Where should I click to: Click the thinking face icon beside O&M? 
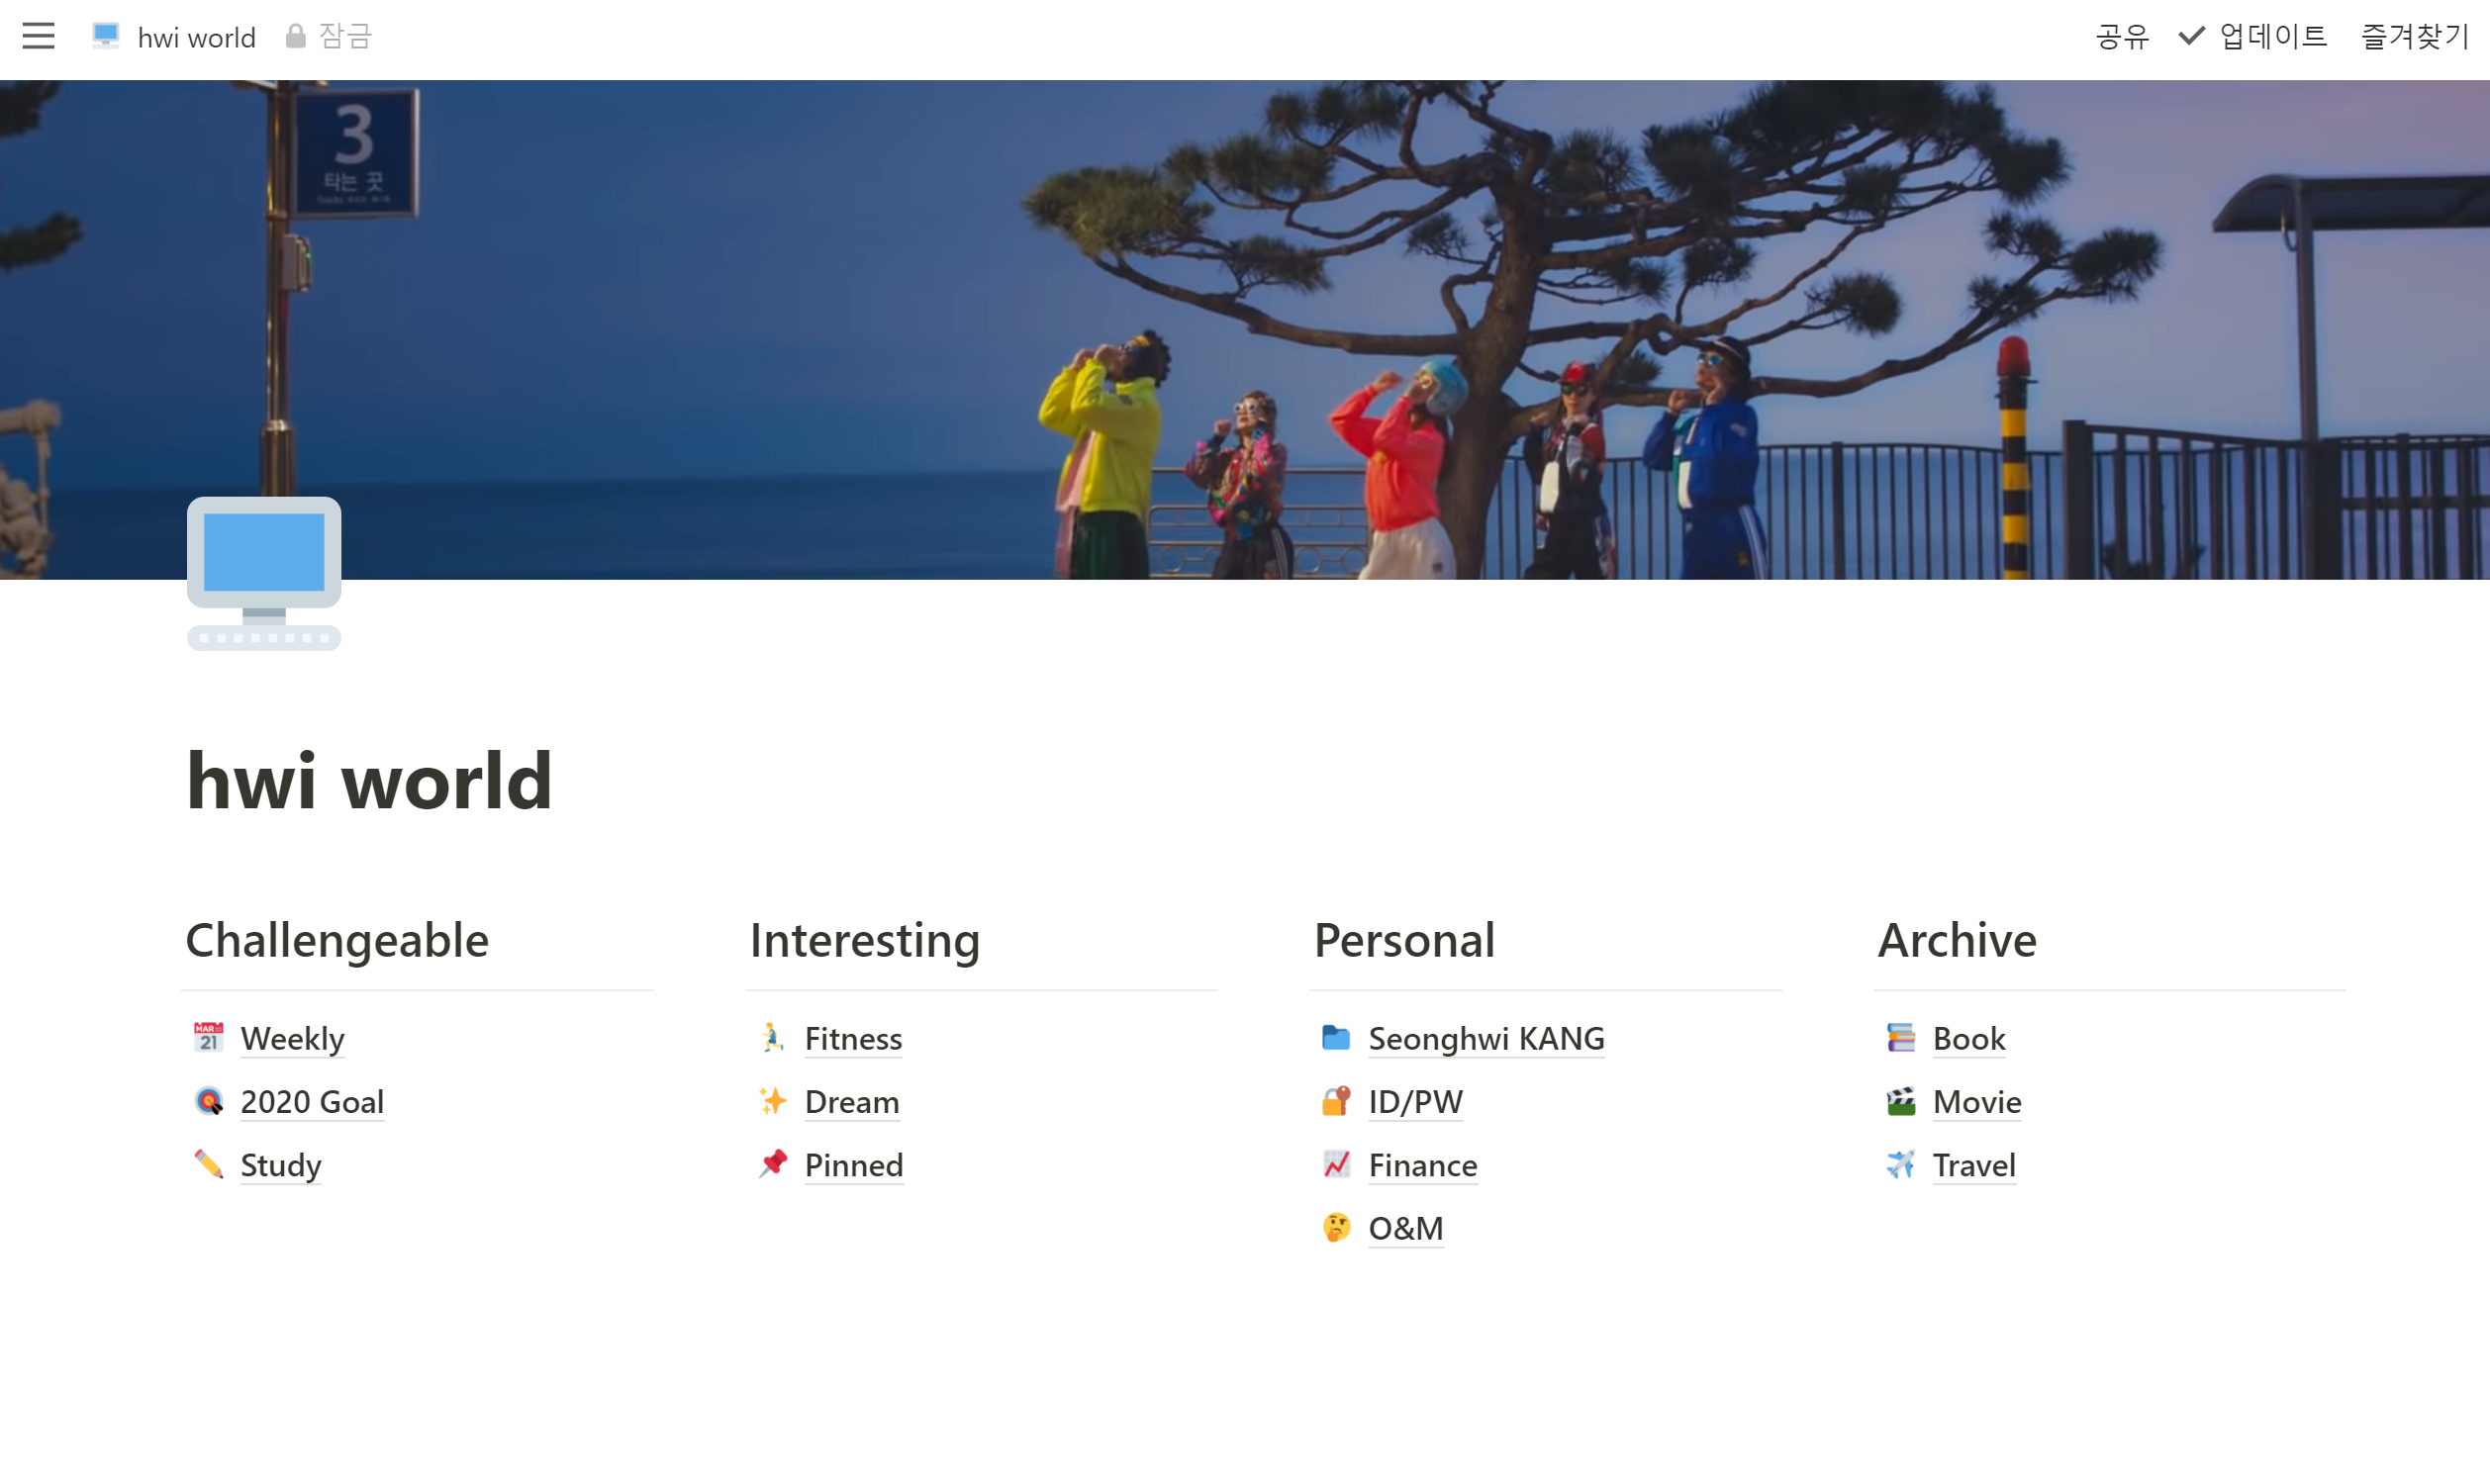click(x=1336, y=1226)
